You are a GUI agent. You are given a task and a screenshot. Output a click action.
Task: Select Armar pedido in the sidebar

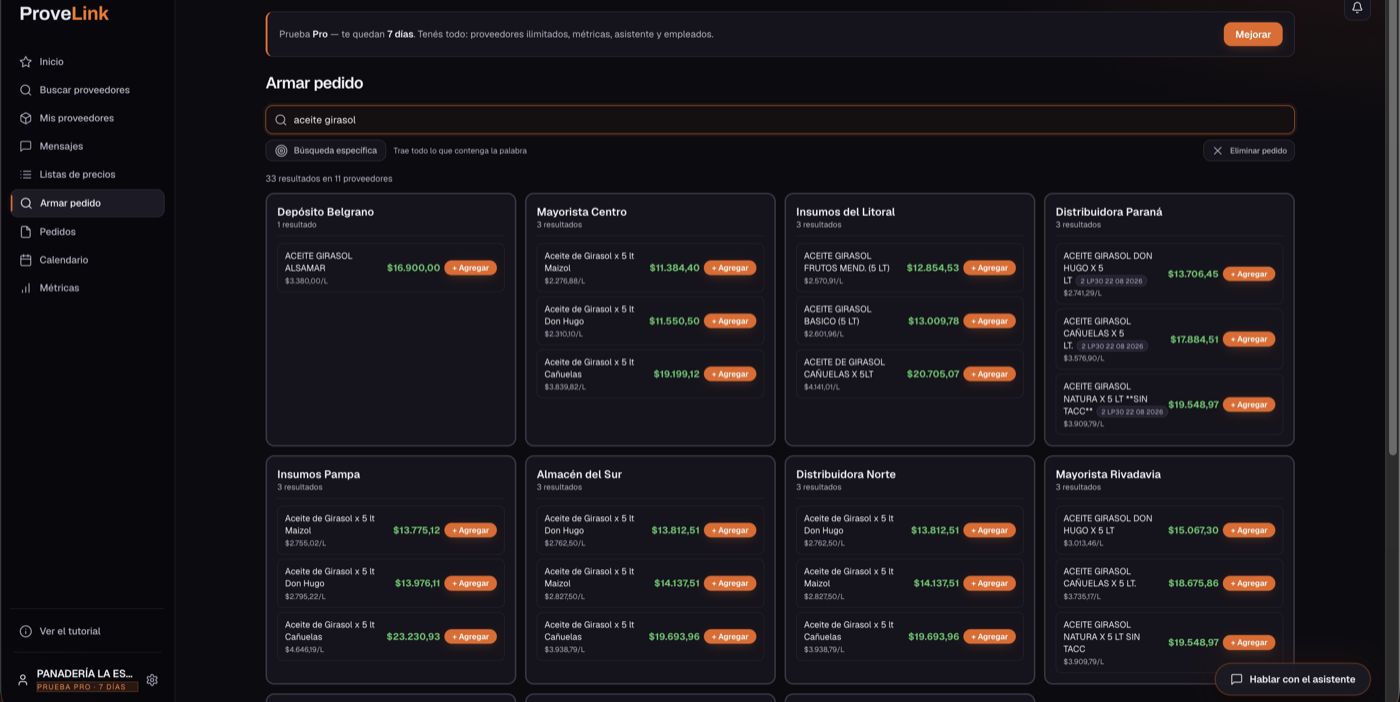88,203
